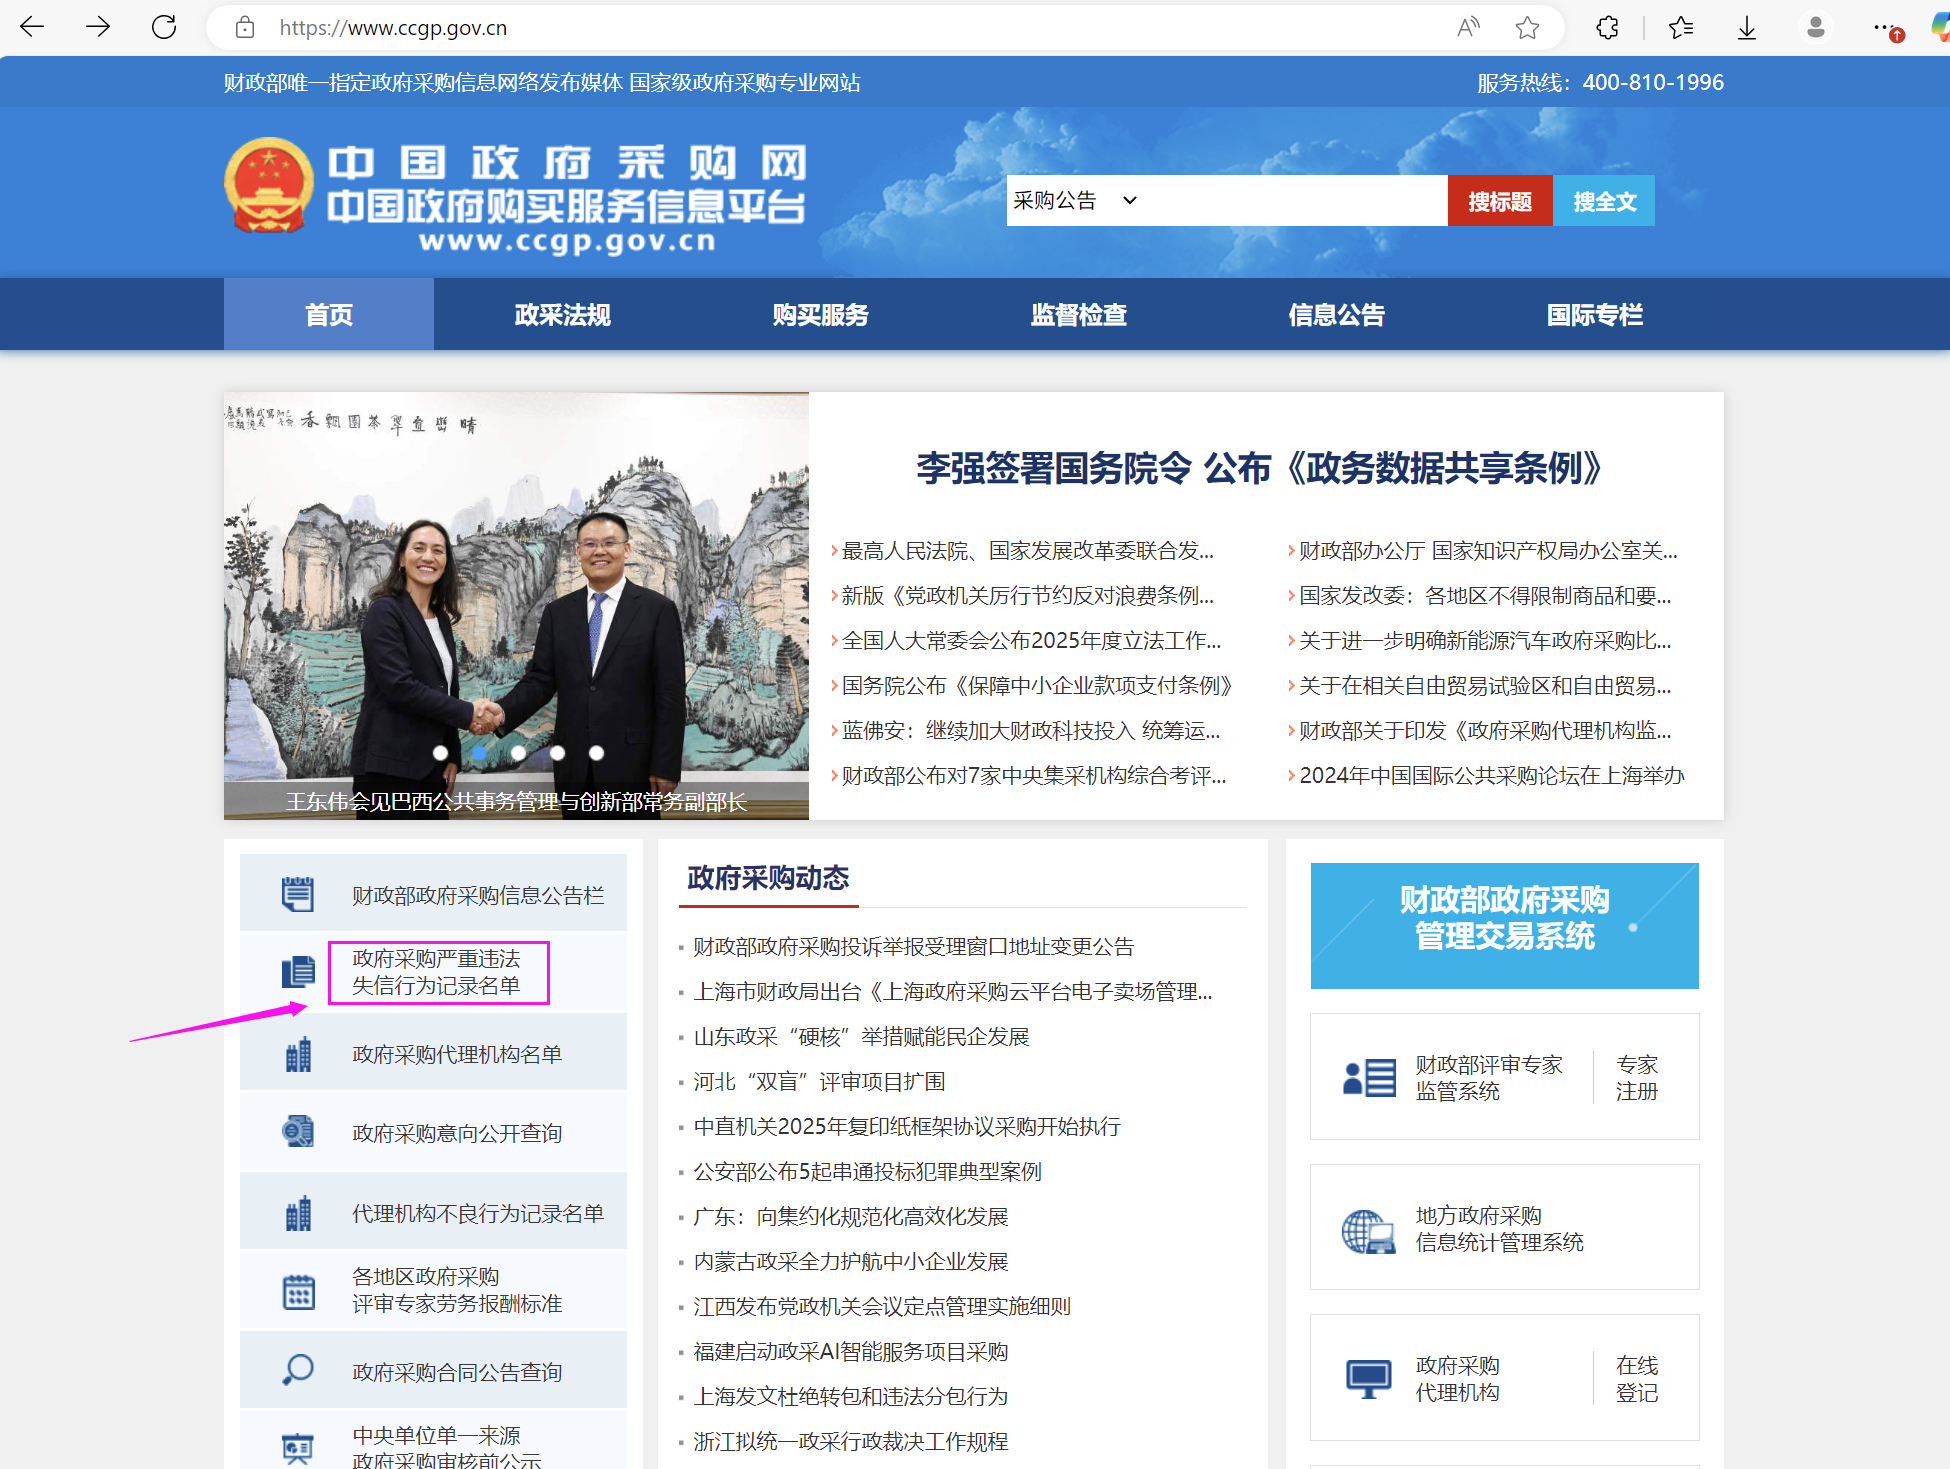
Task: Click the browser refresh icon
Action: click(x=164, y=27)
